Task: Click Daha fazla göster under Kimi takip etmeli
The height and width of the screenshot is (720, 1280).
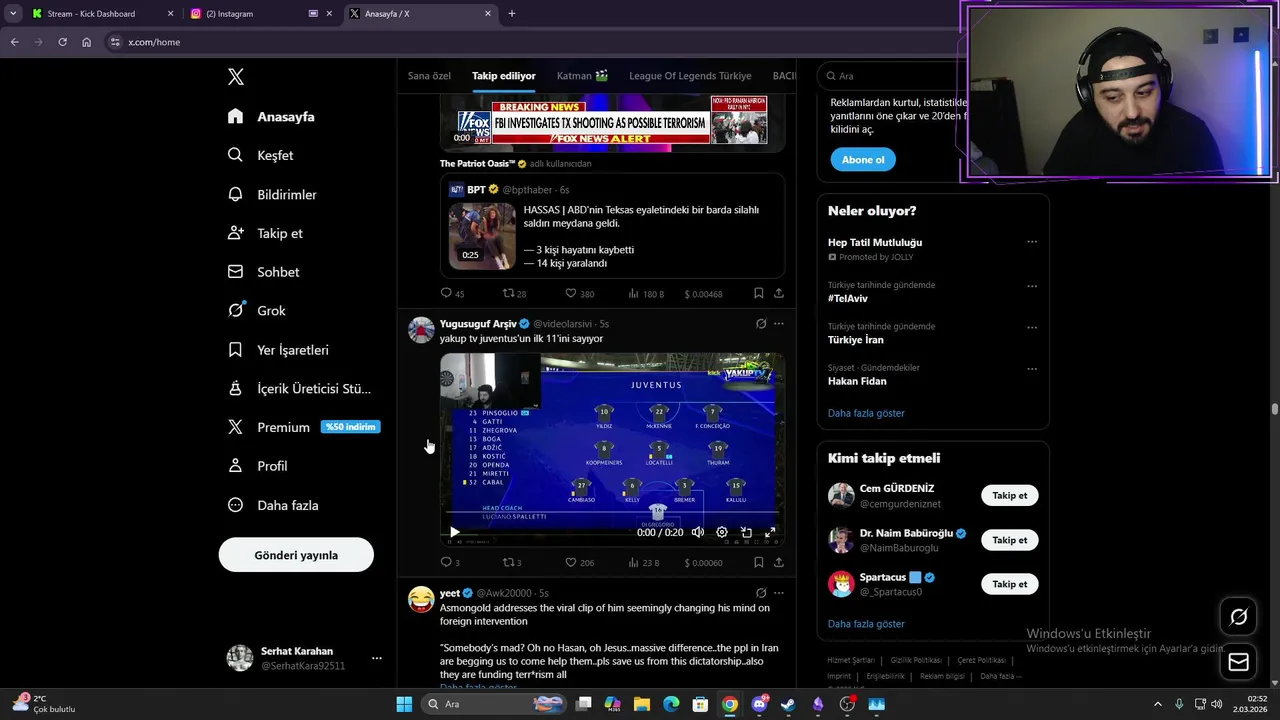Action: [x=866, y=624]
